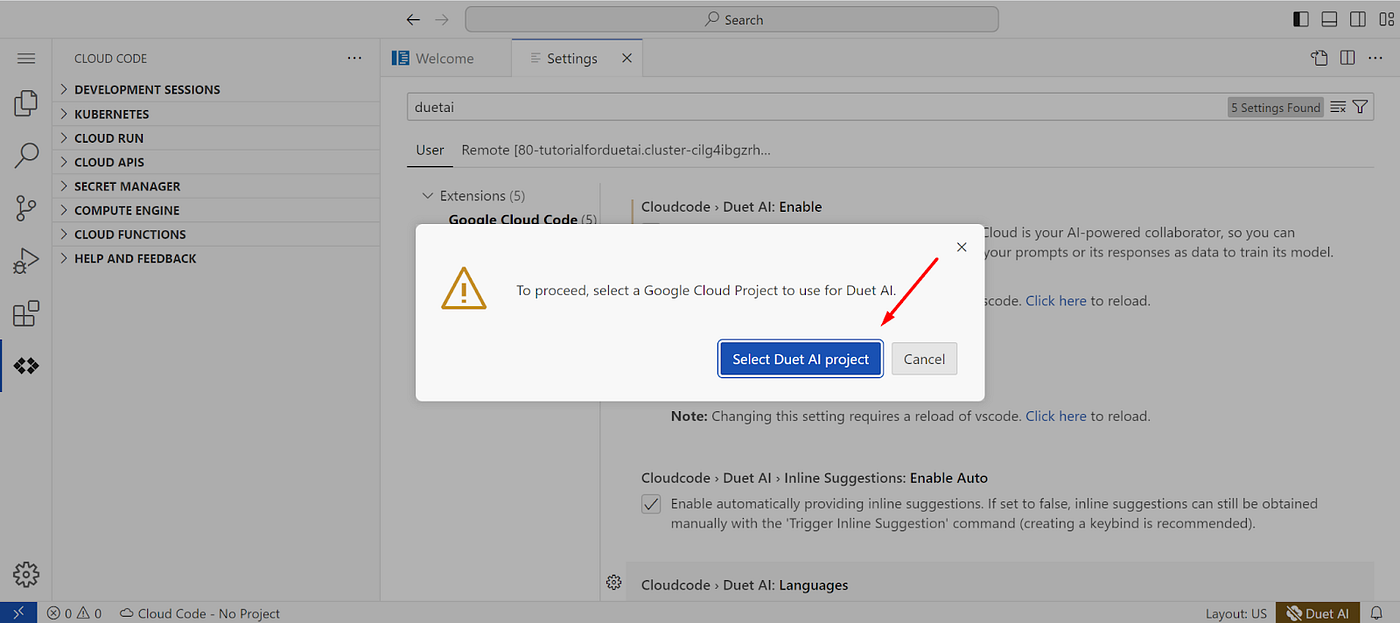Select the User settings tab

pyautogui.click(x=430, y=150)
